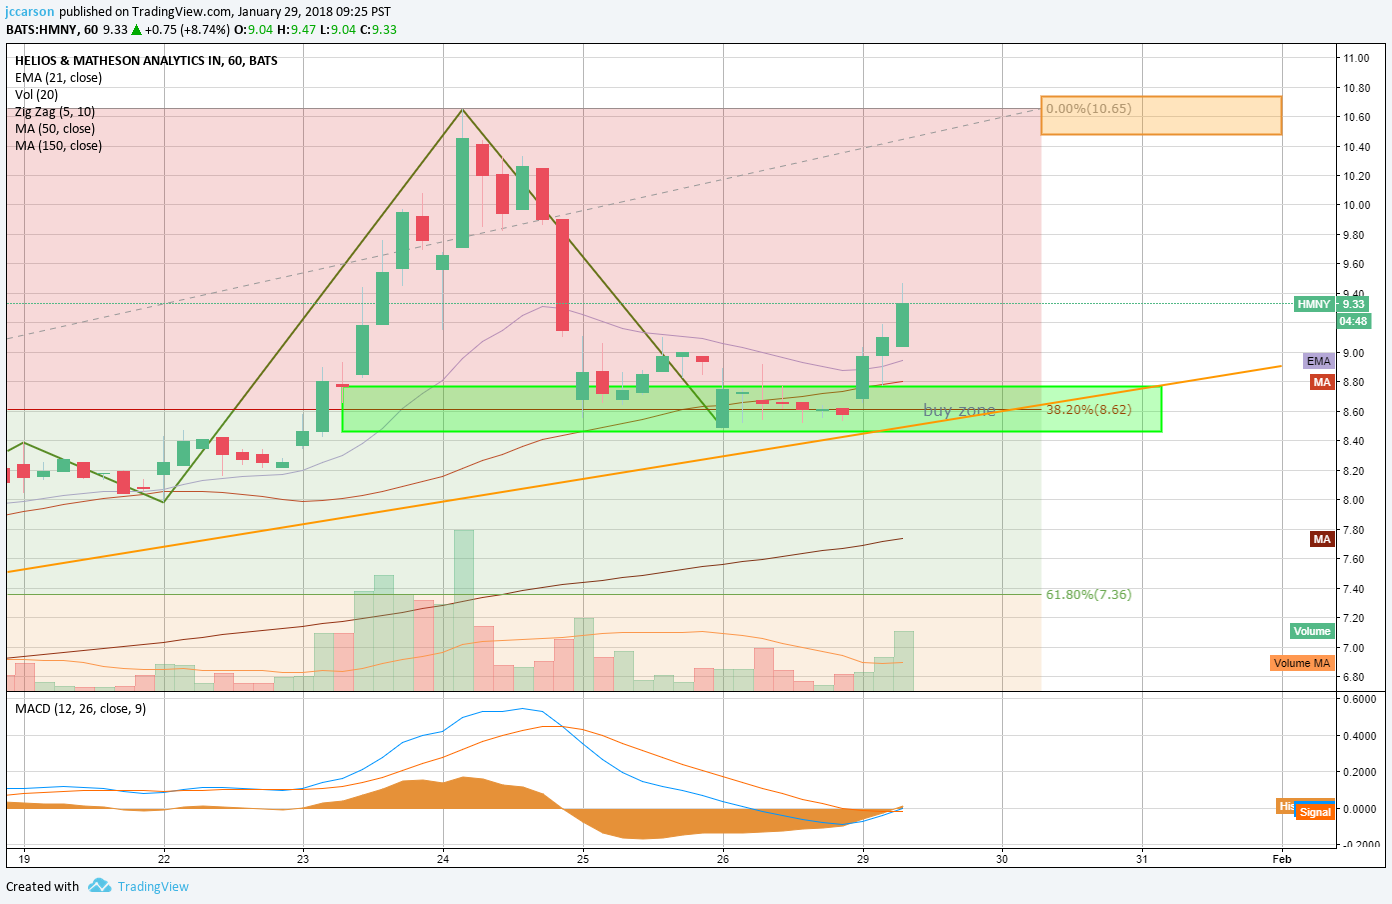Click date 24 on the time axis

[x=443, y=858]
